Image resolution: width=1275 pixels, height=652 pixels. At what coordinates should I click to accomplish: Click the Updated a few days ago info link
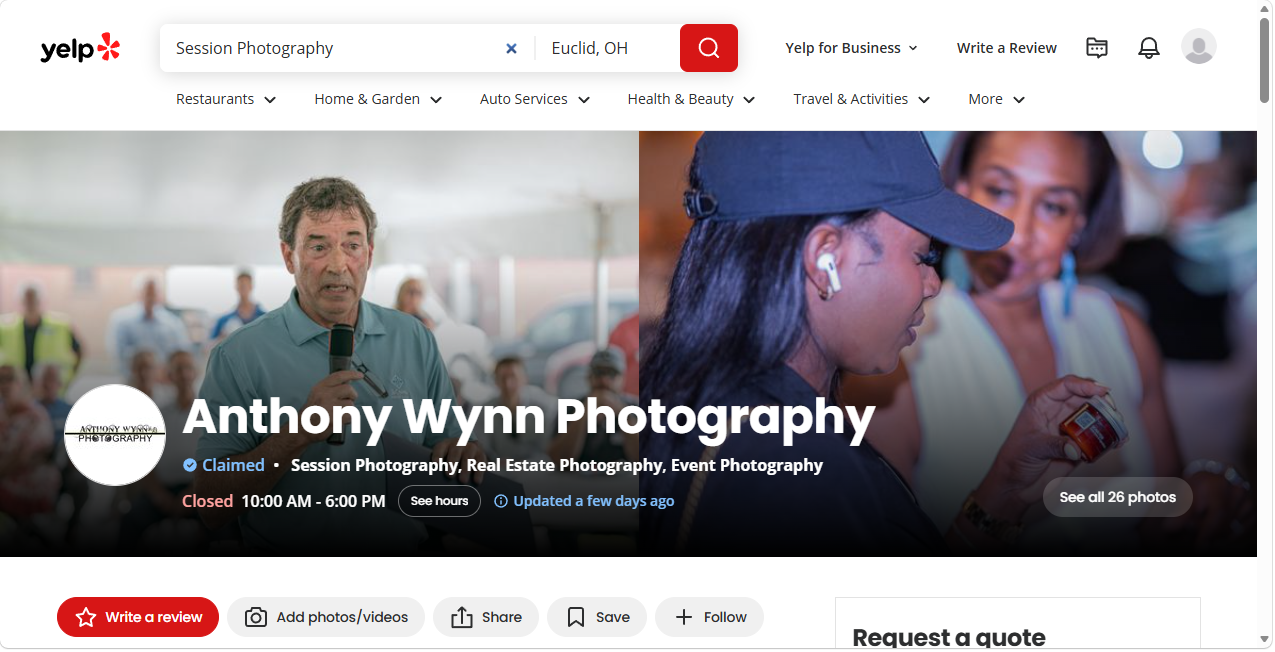584,501
